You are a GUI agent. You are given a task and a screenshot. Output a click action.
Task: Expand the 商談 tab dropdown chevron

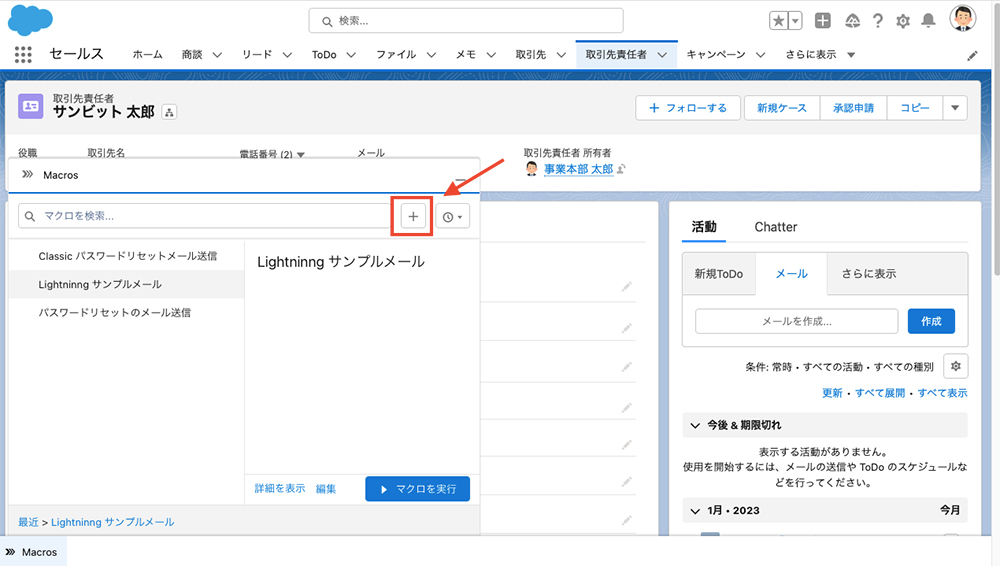[x=217, y=55]
